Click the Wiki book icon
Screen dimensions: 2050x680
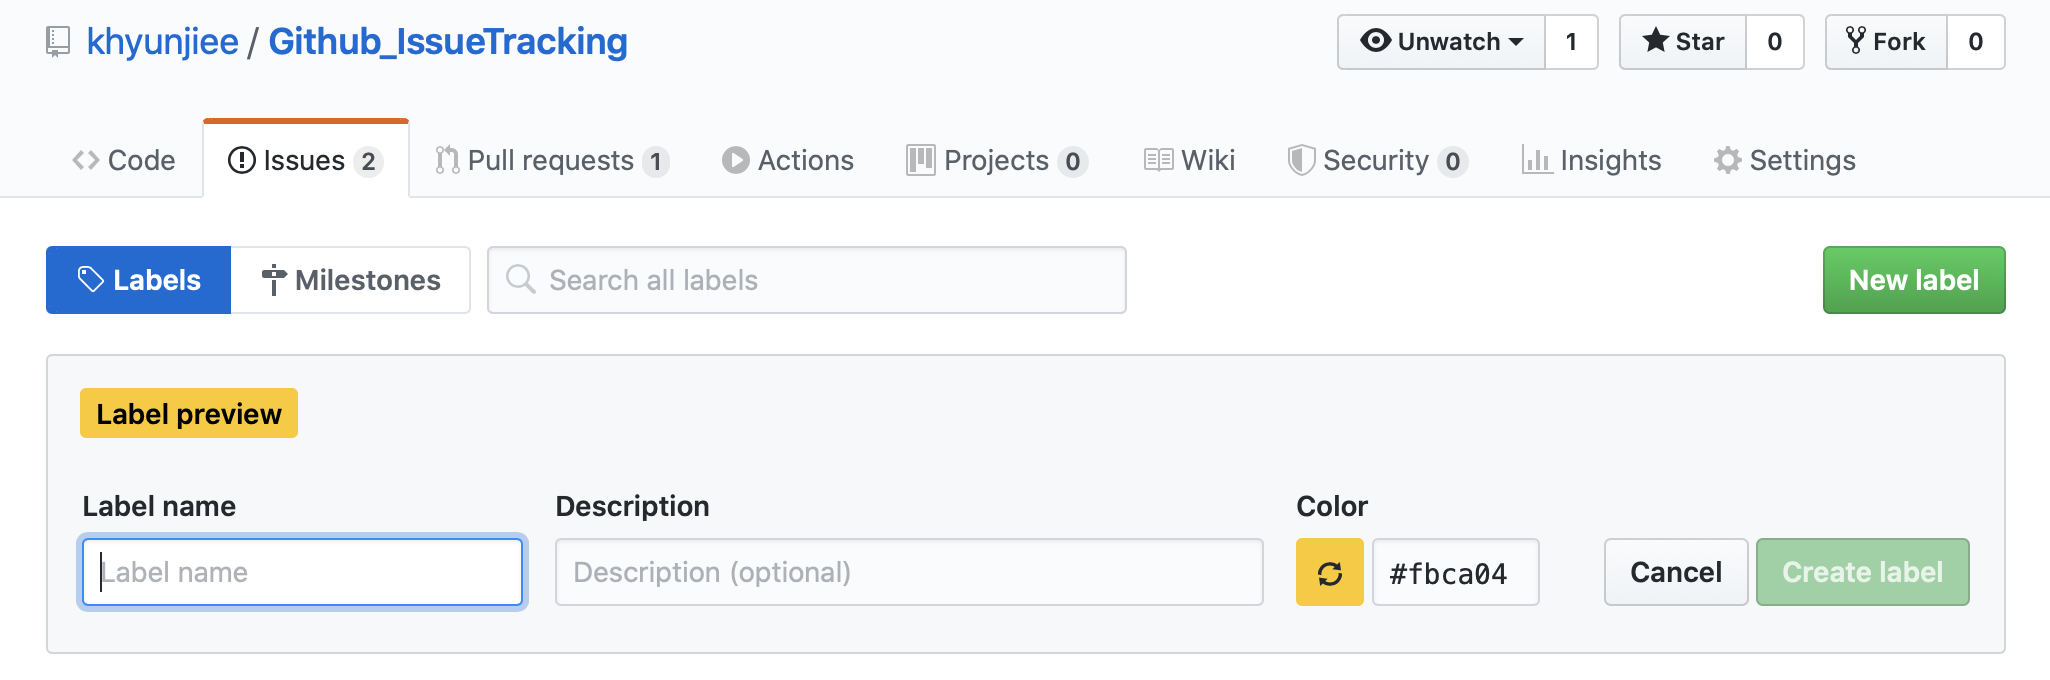pyautogui.click(x=1158, y=160)
